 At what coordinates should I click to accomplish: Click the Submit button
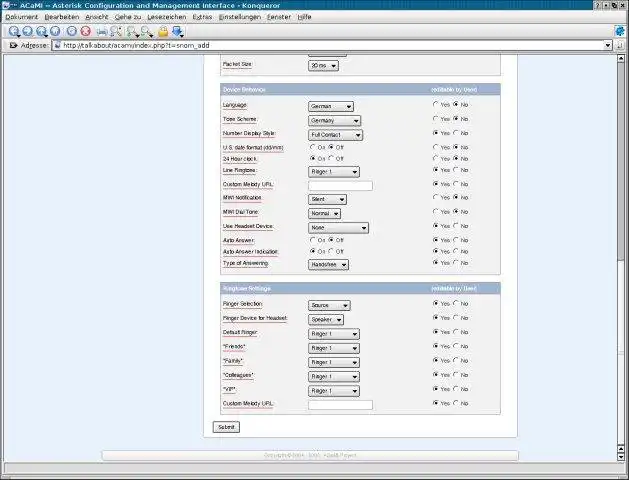(x=226, y=427)
